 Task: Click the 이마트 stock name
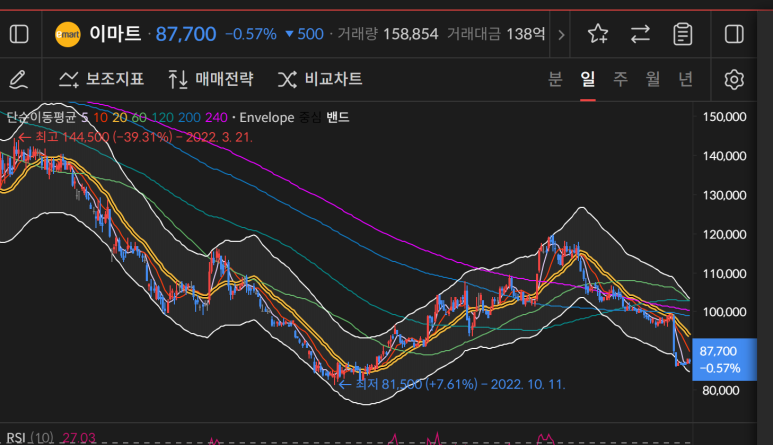115,34
